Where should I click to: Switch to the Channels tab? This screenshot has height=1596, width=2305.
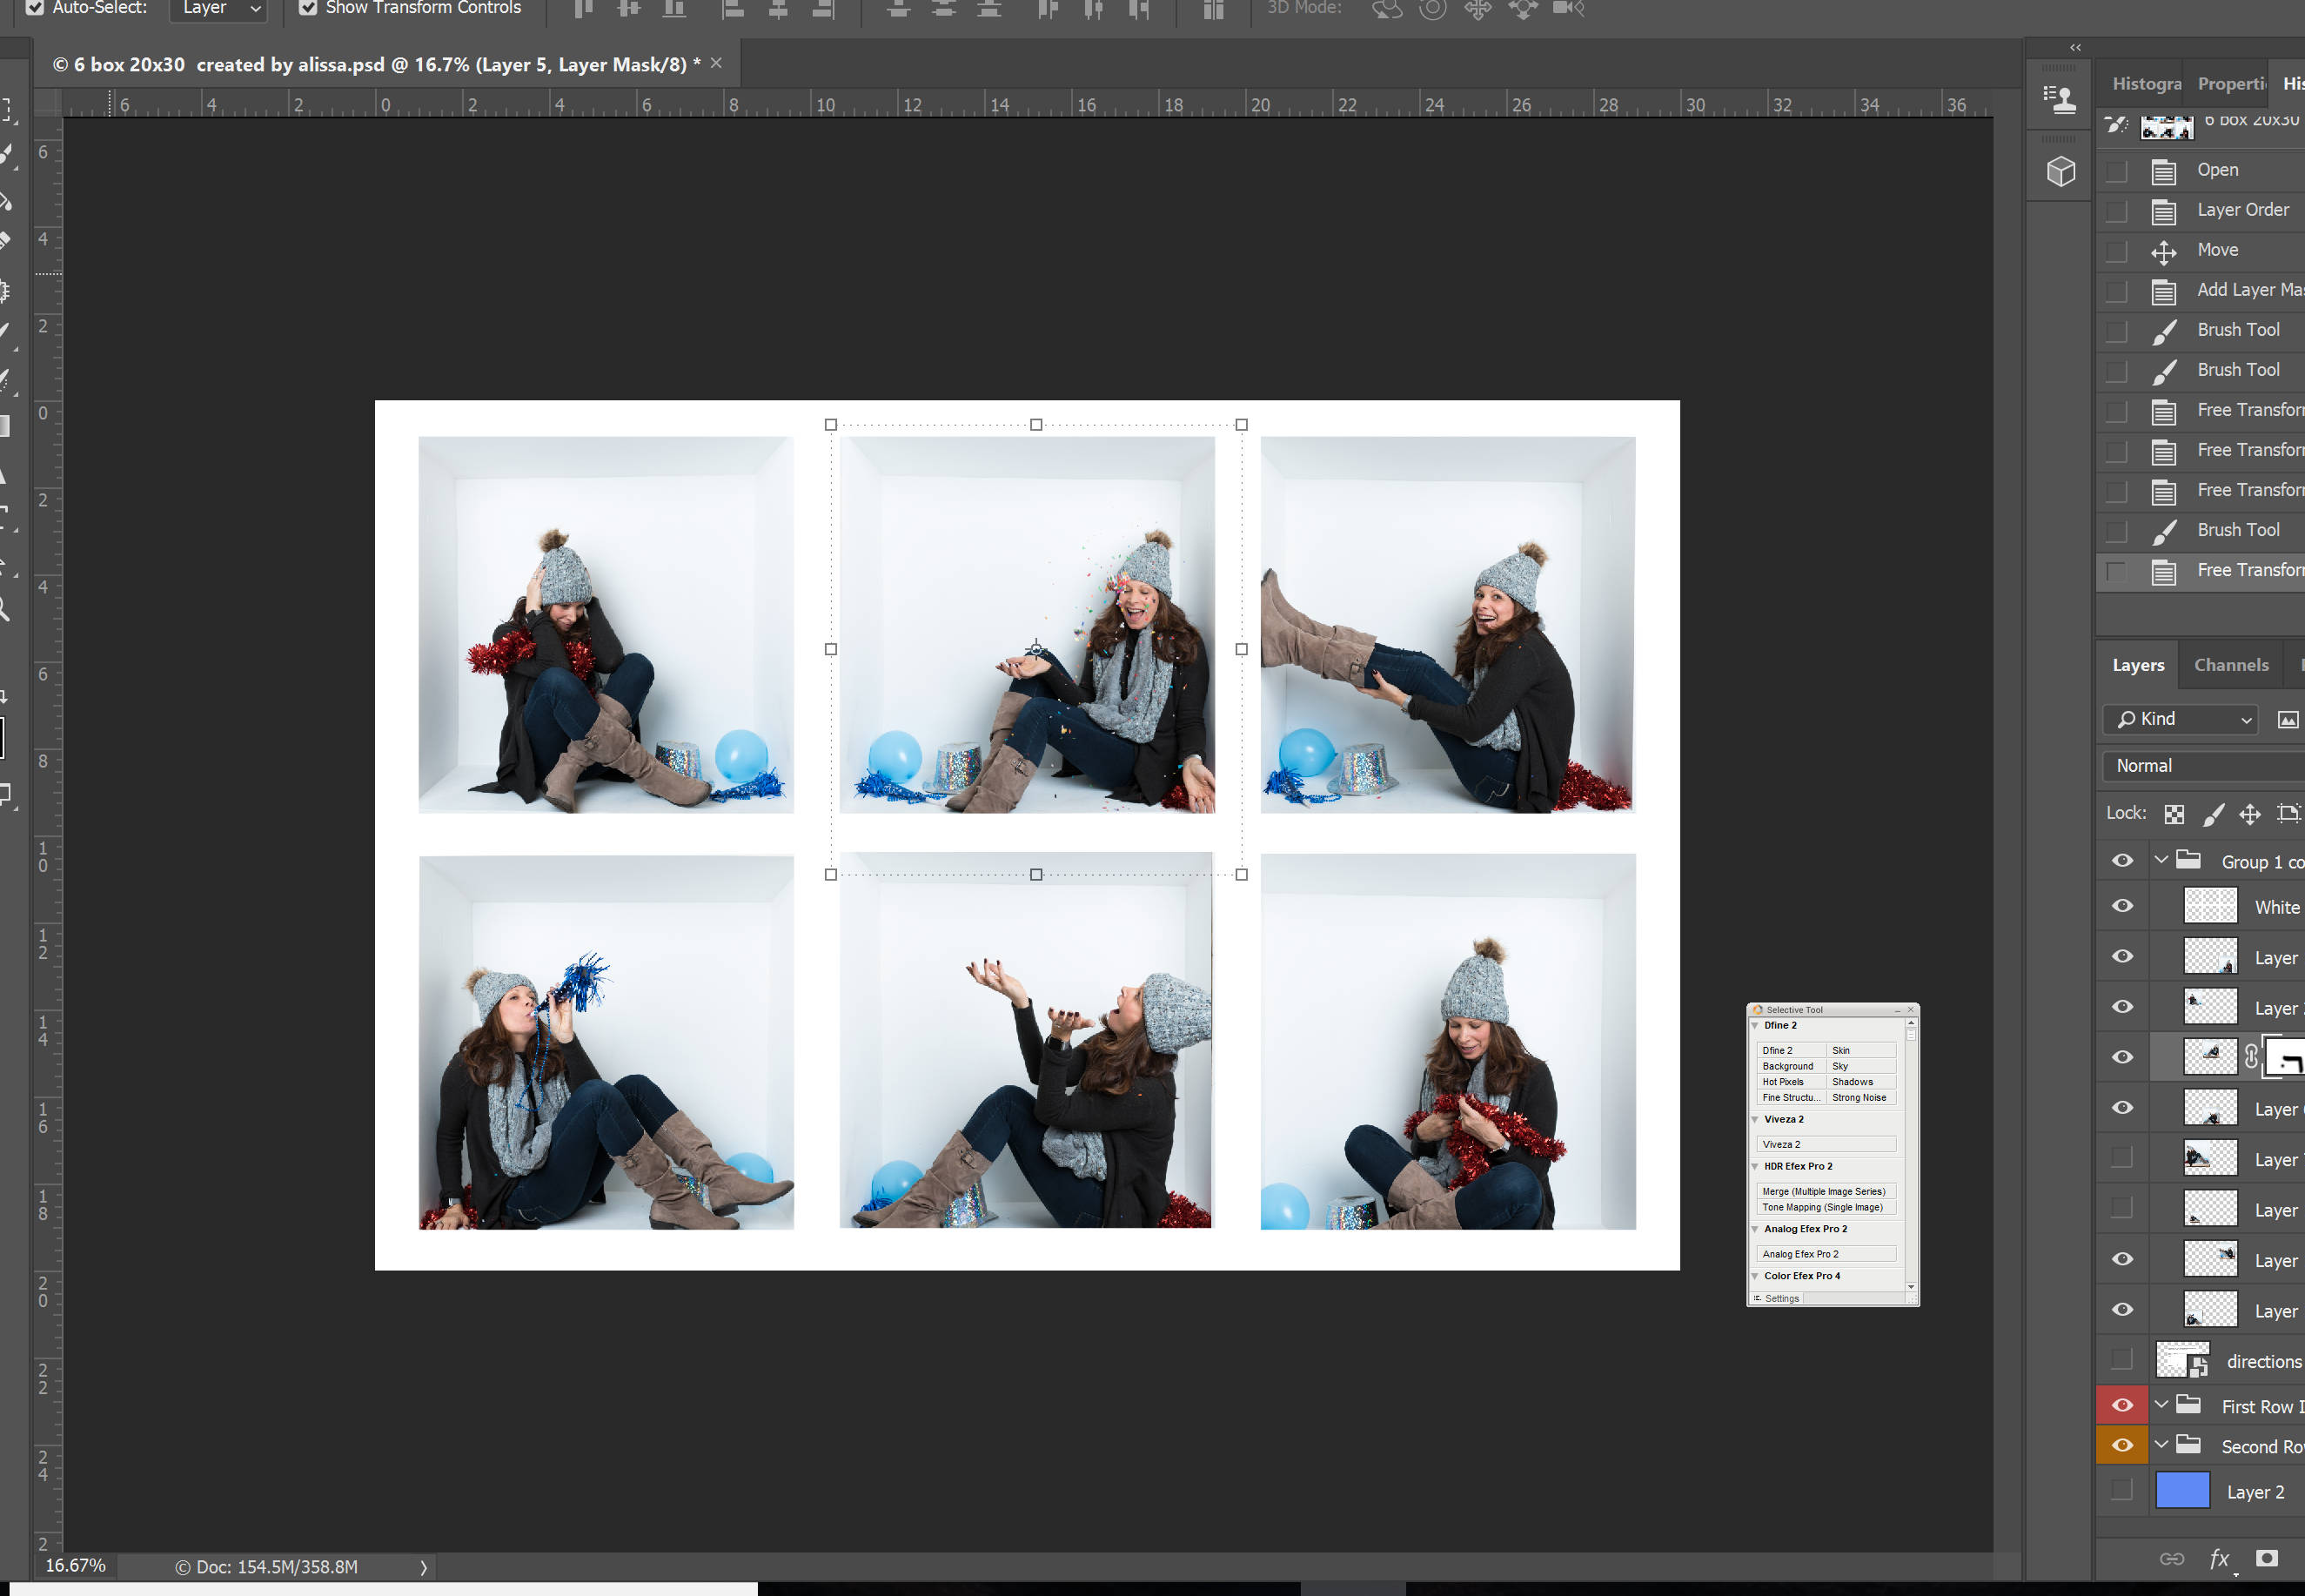coord(2231,665)
